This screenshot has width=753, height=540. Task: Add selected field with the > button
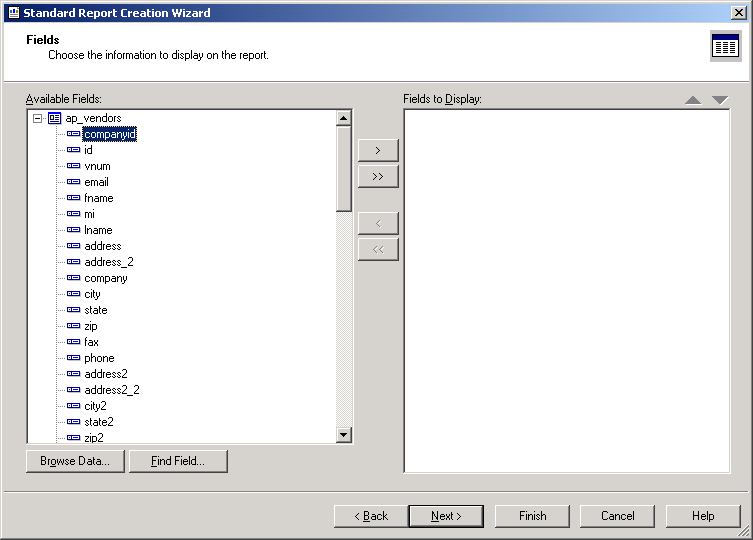(x=378, y=150)
